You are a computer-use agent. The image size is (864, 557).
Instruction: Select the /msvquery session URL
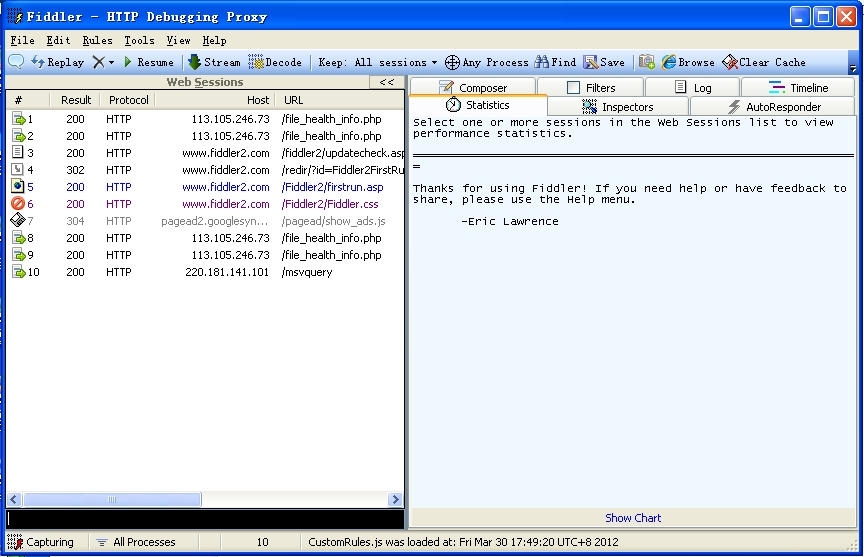click(306, 272)
